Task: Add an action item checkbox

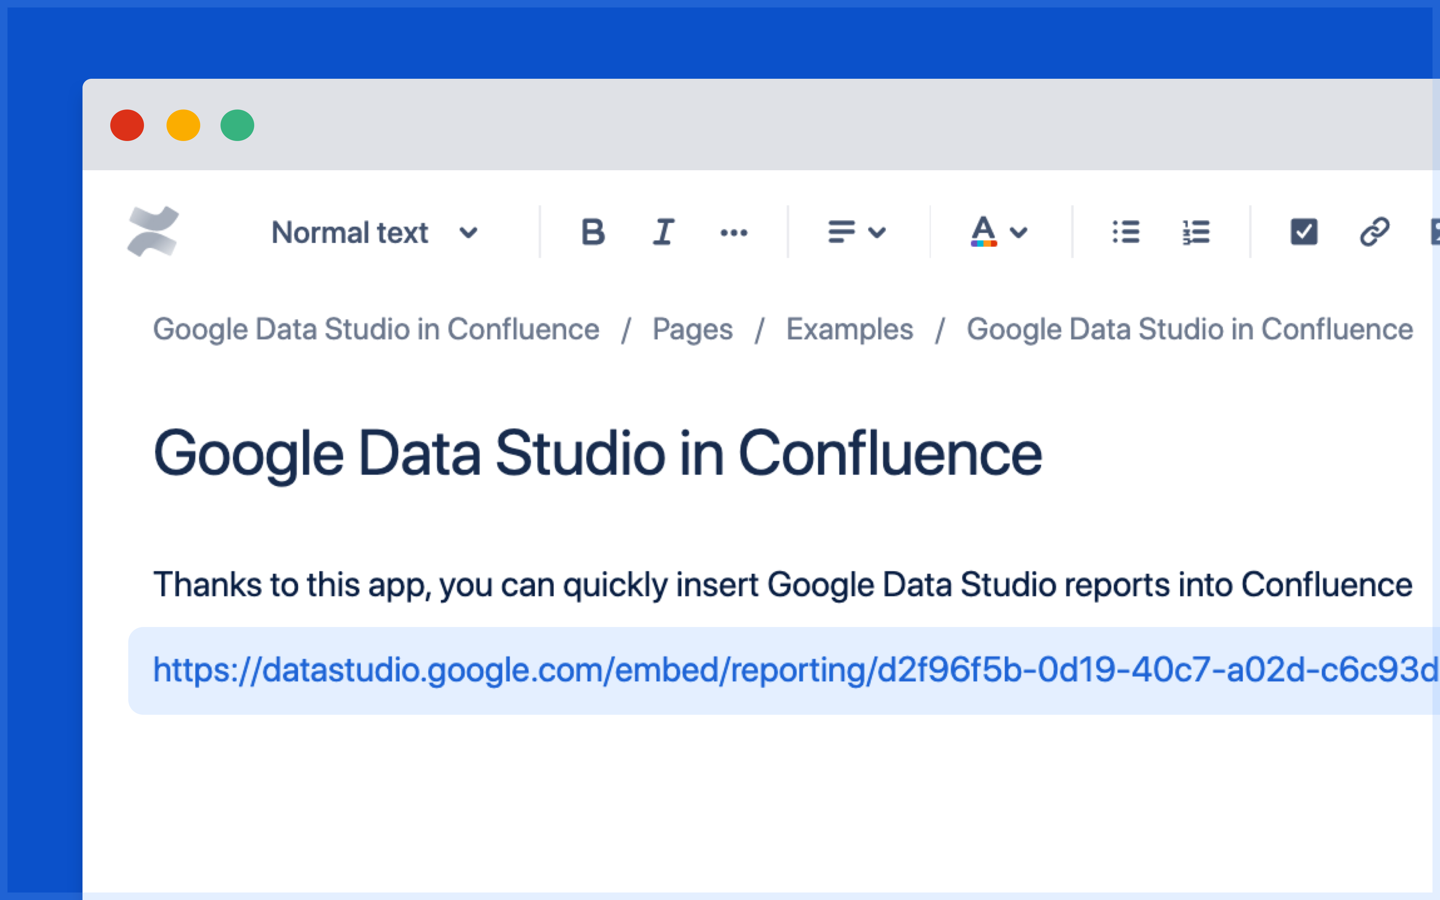Action: coord(1303,233)
